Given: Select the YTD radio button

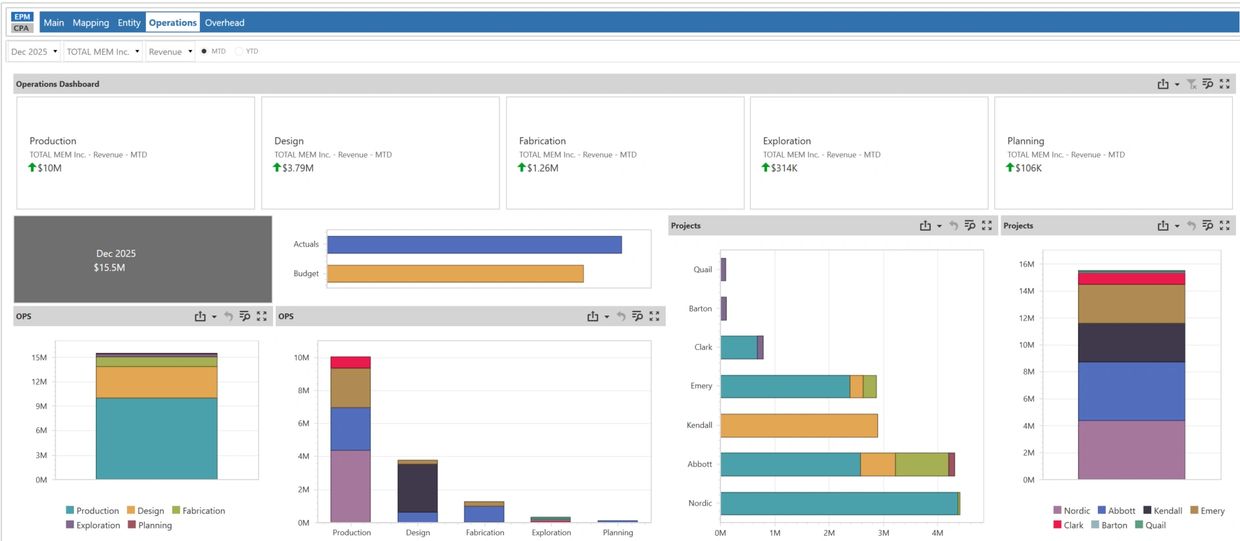Looking at the screenshot, I should pos(239,51).
